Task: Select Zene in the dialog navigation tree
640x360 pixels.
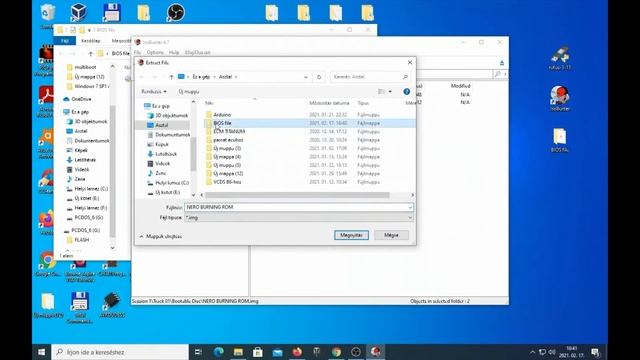Action: pyautogui.click(x=161, y=173)
